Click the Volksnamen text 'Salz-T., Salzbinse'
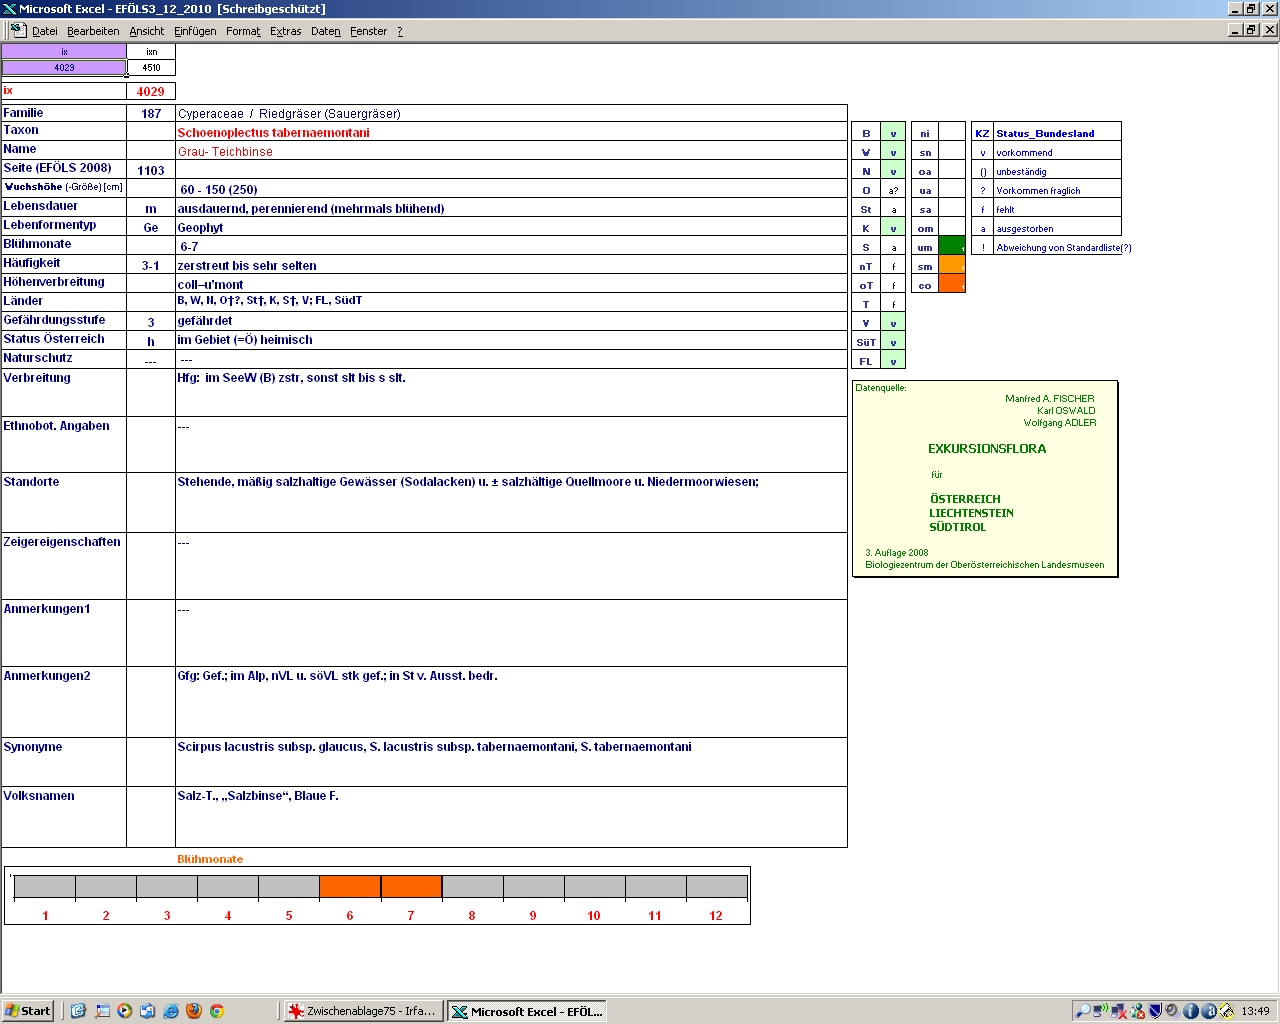Viewport: 1280px width, 1024px height. 258,796
